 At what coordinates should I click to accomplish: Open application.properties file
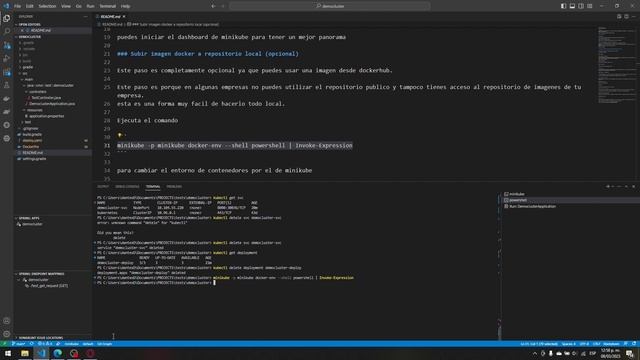pyautogui.click(x=46, y=116)
